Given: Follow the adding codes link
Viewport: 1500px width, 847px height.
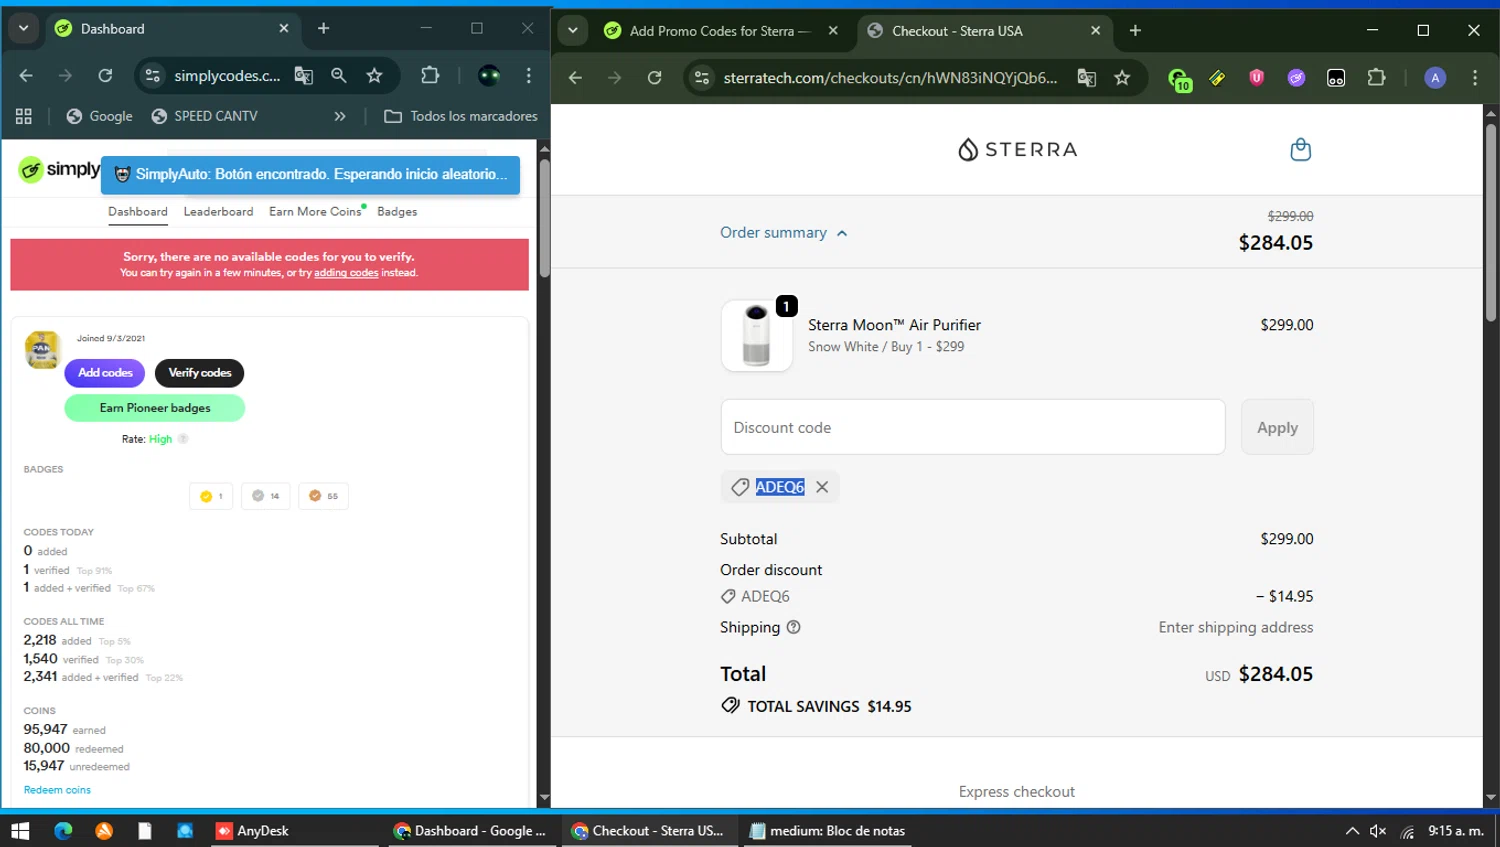Looking at the screenshot, I should (346, 273).
